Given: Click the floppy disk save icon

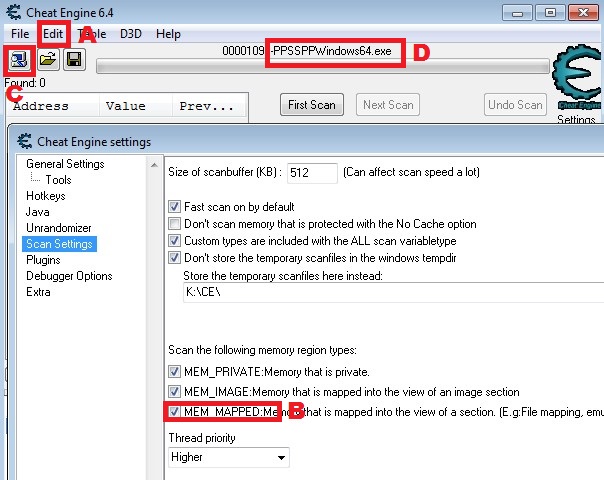Looking at the screenshot, I should tap(73, 60).
